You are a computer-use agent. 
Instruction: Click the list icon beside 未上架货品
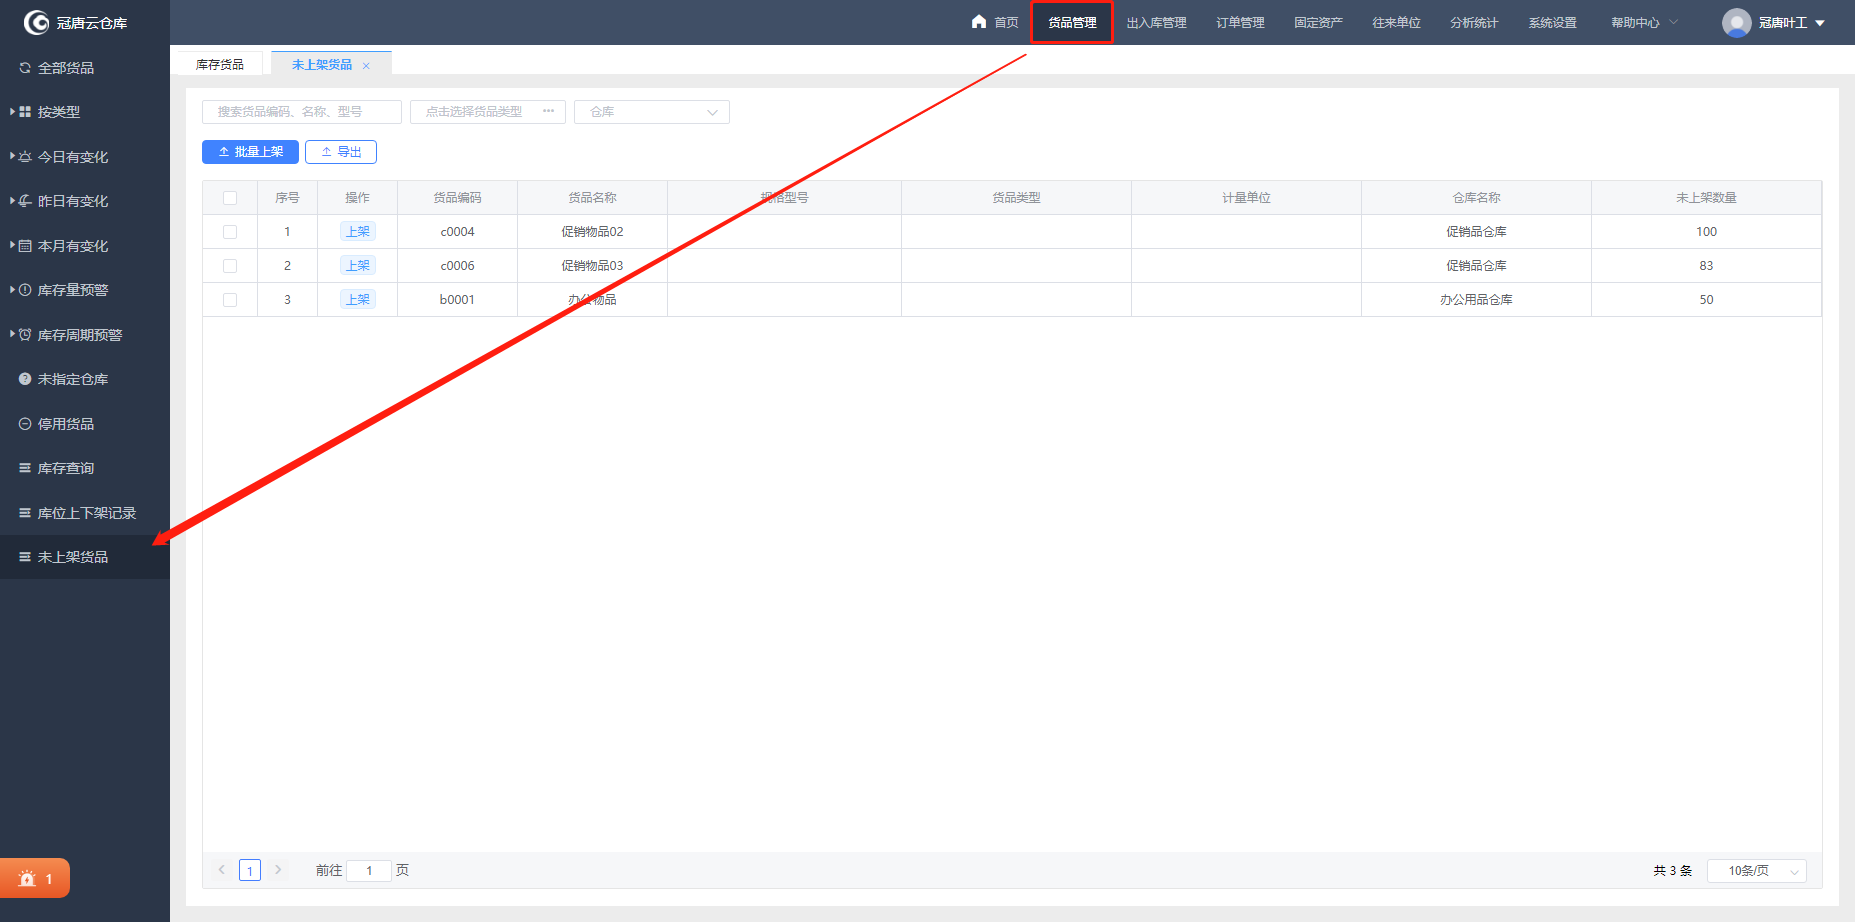click(25, 557)
